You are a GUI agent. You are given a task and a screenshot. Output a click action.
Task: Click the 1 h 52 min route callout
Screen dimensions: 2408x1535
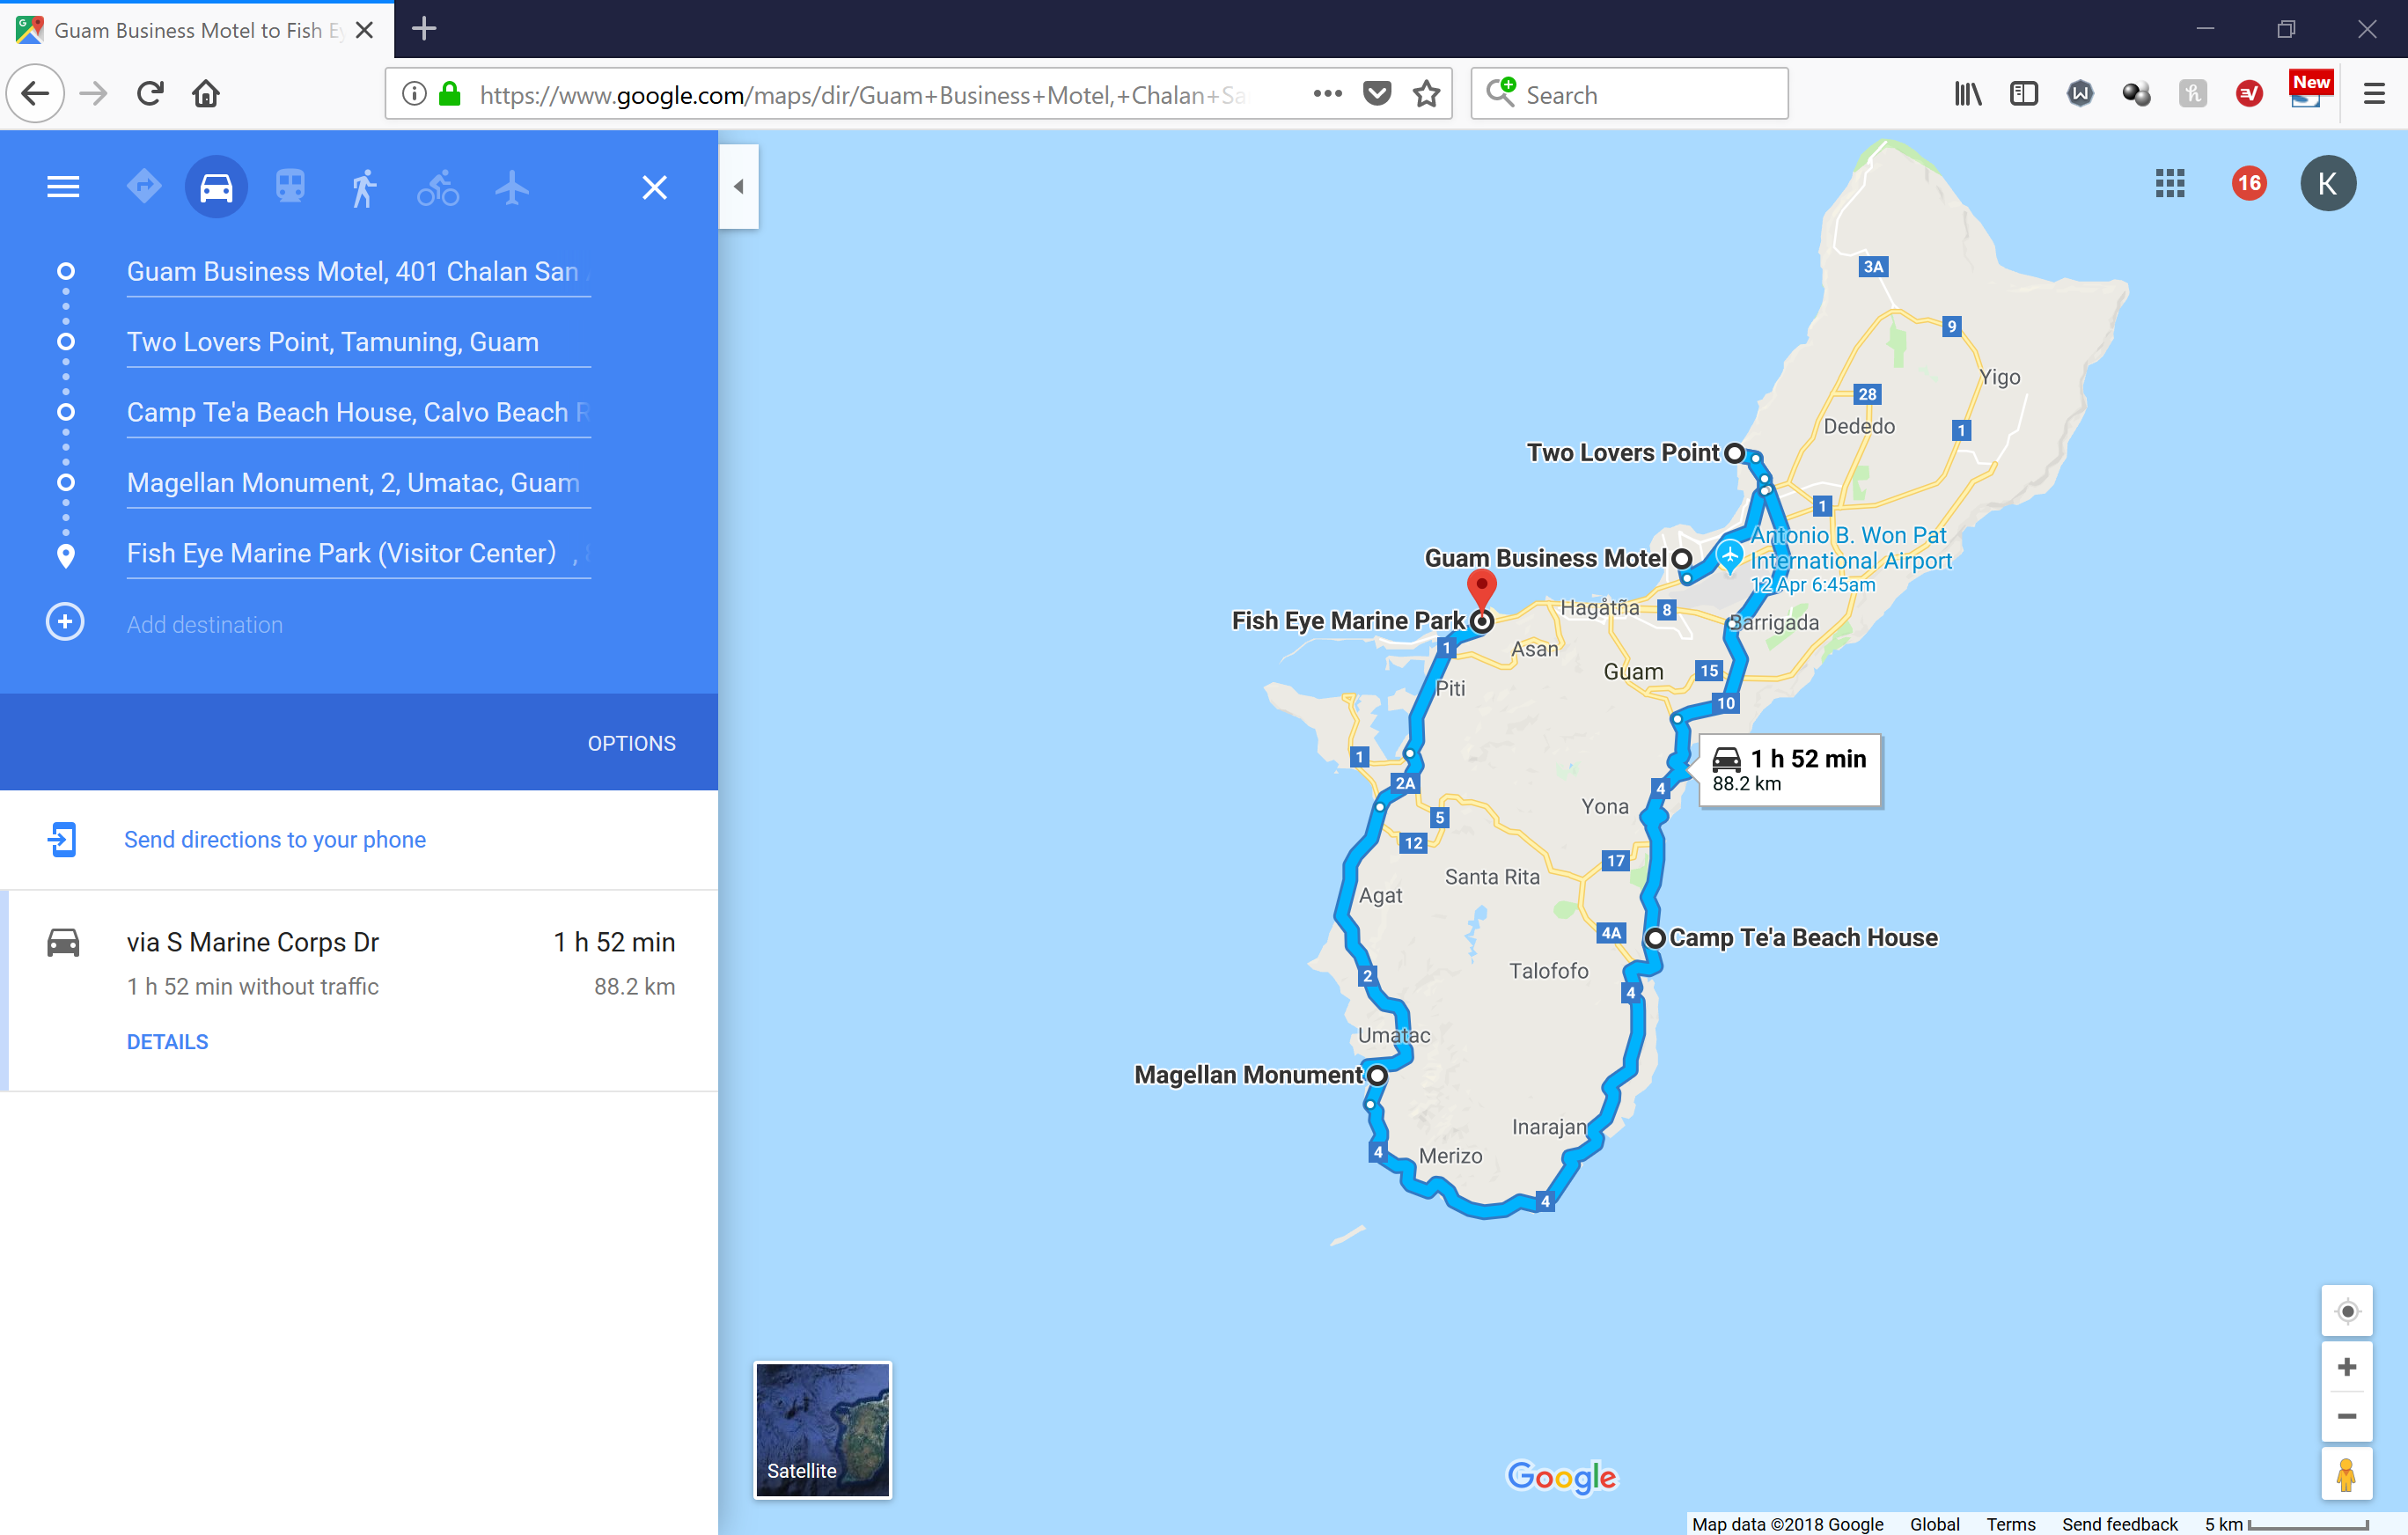click(x=1789, y=770)
